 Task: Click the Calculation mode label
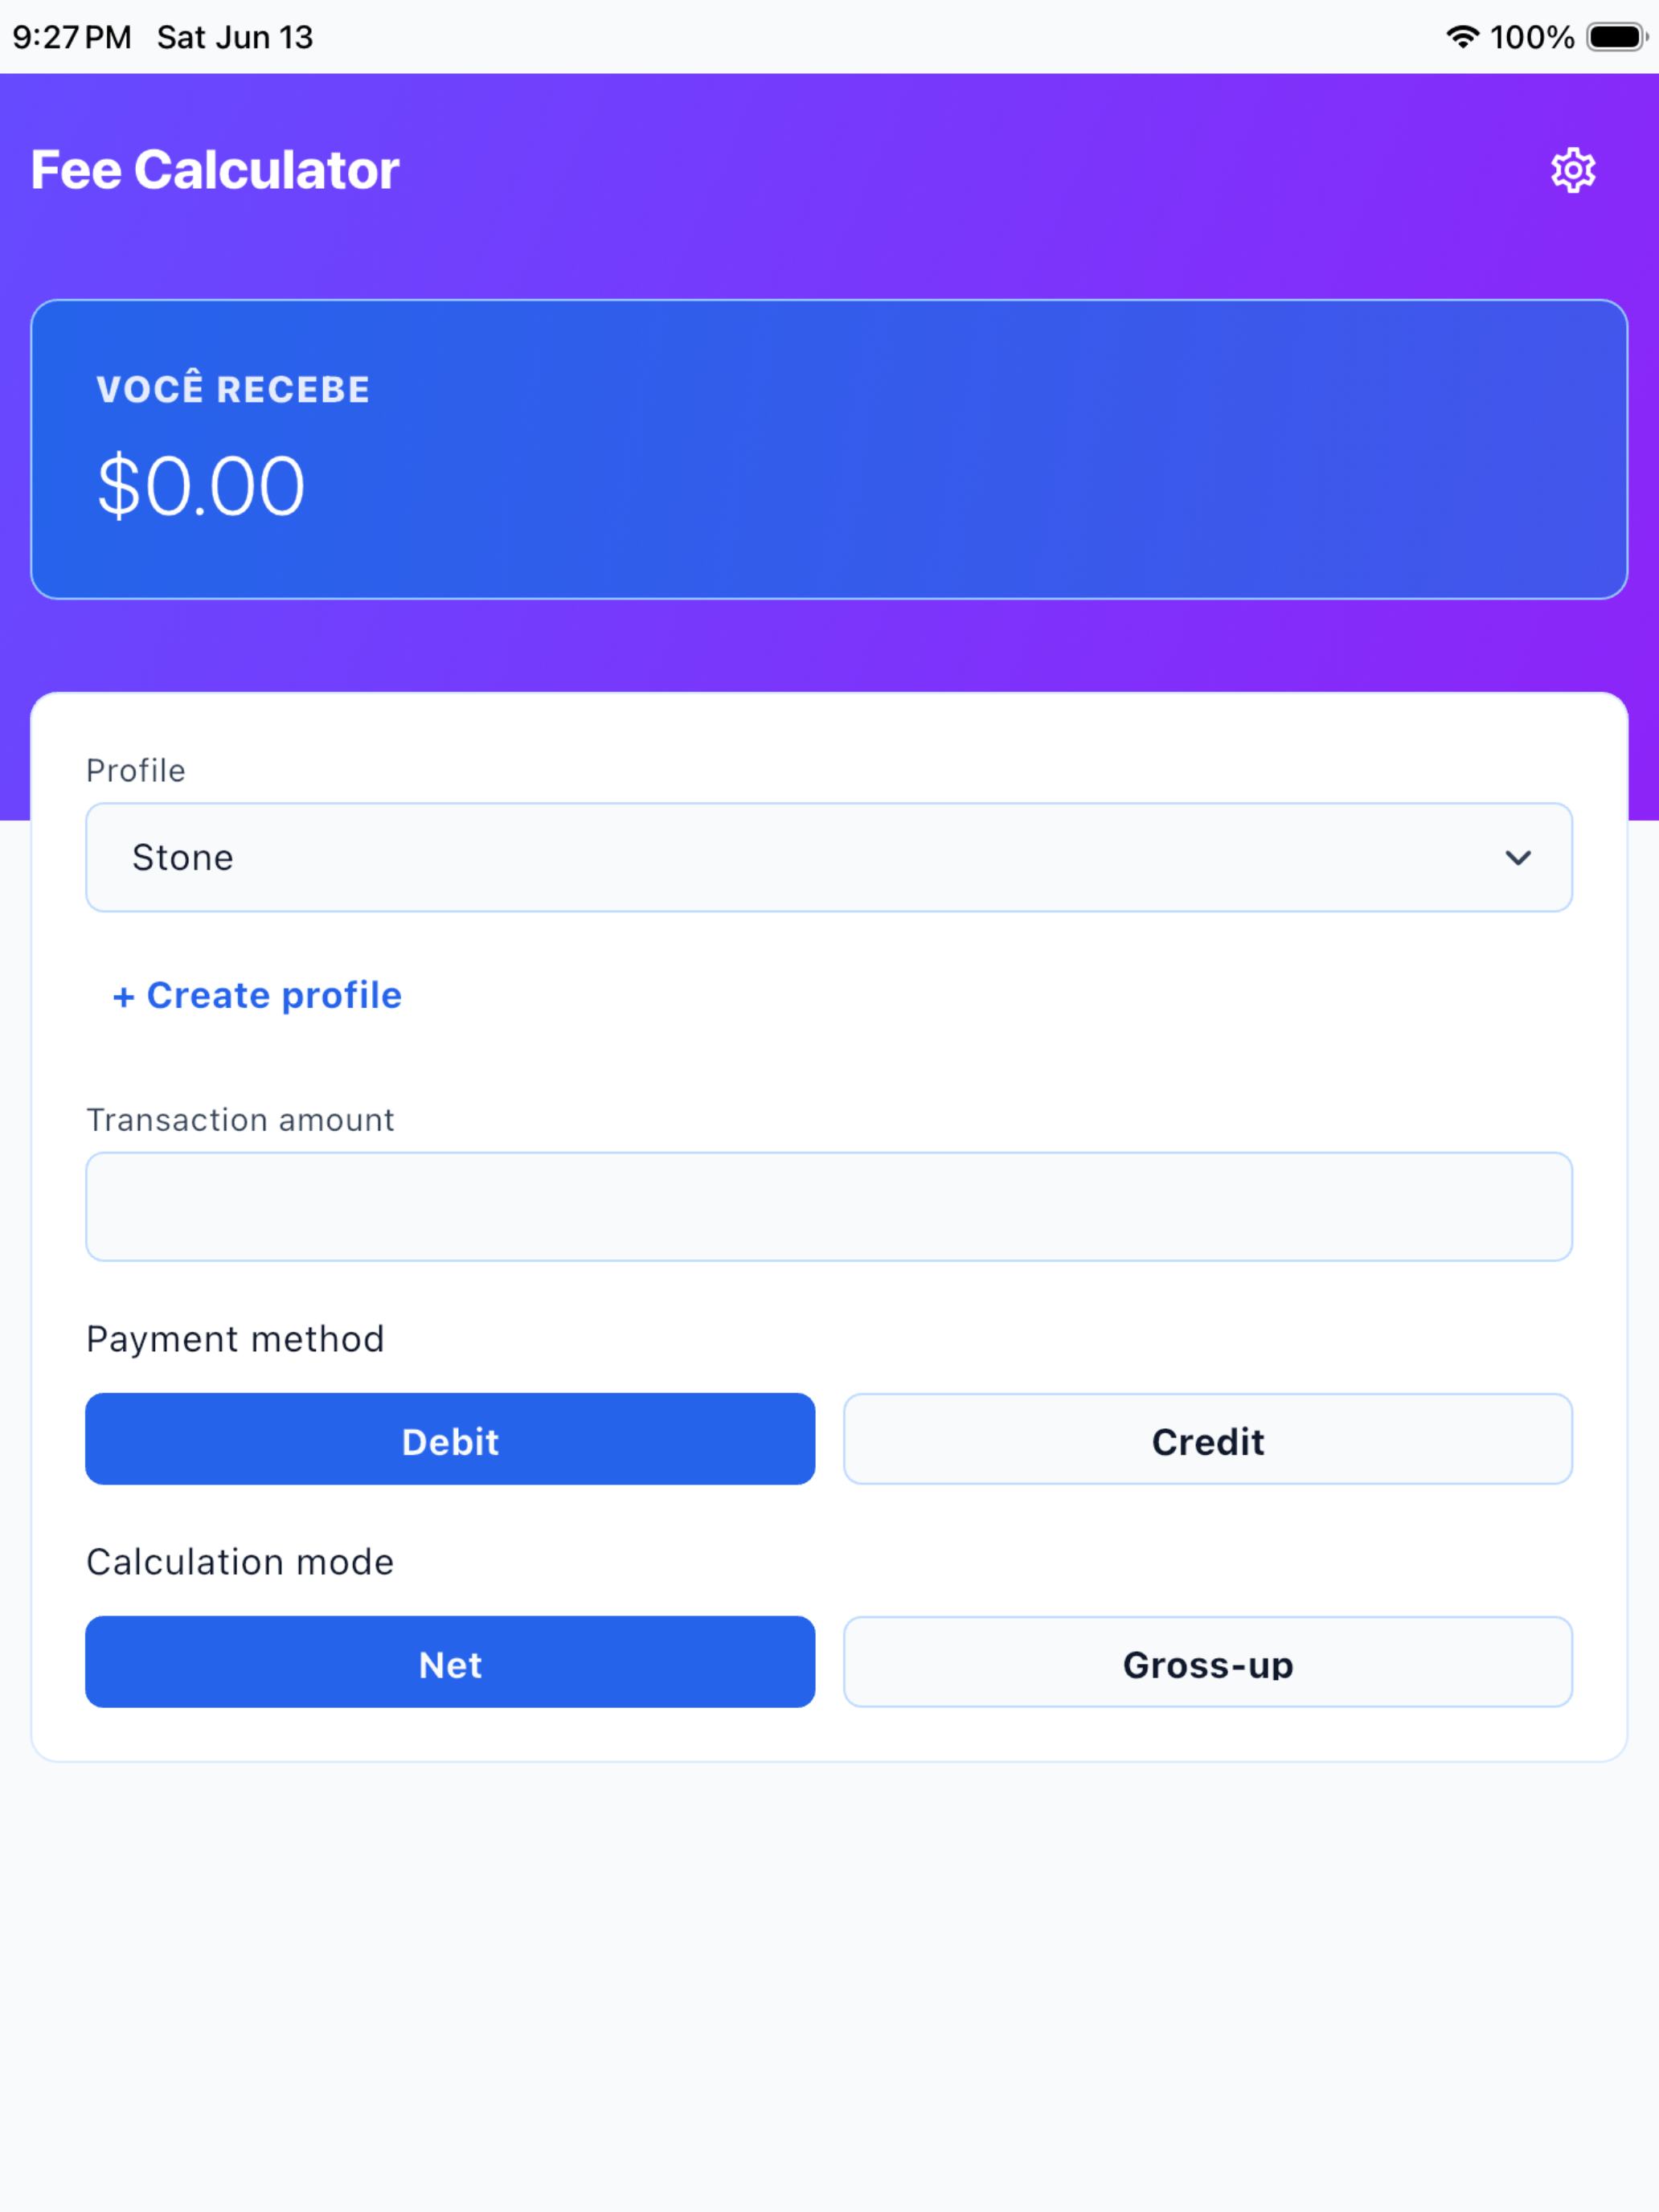(x=240, y=1562)
